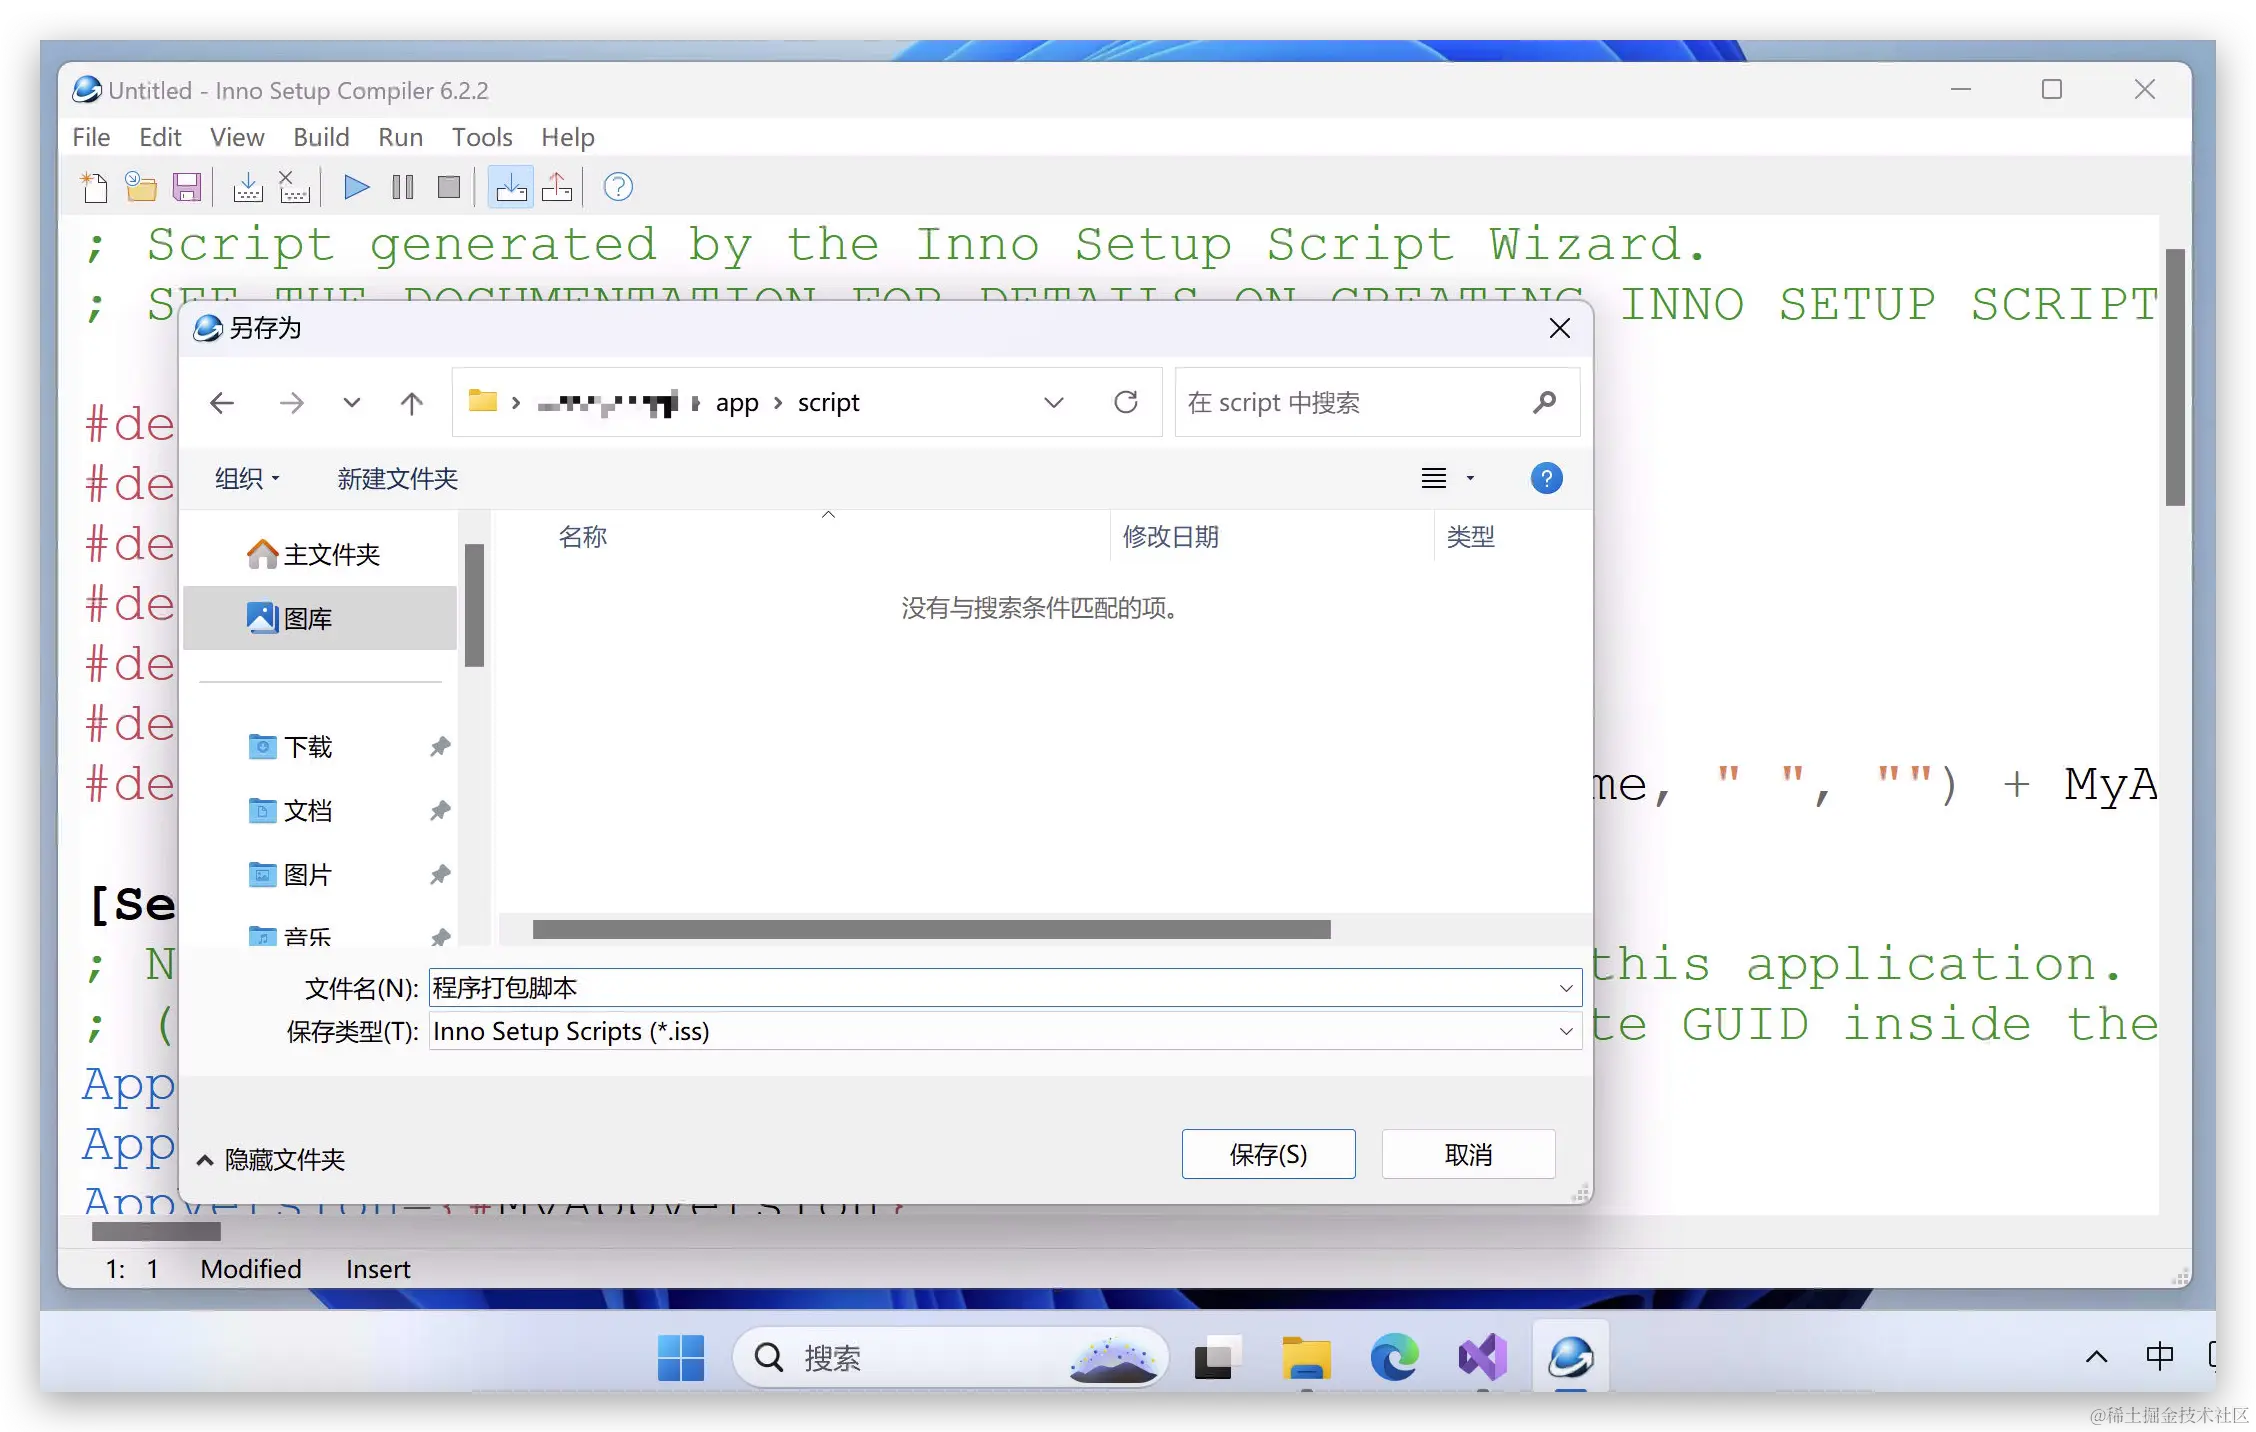Screen dimensions: 2256x1432
Task: Show system tray hidden icons
Action: click(x=2096, y=1356)
